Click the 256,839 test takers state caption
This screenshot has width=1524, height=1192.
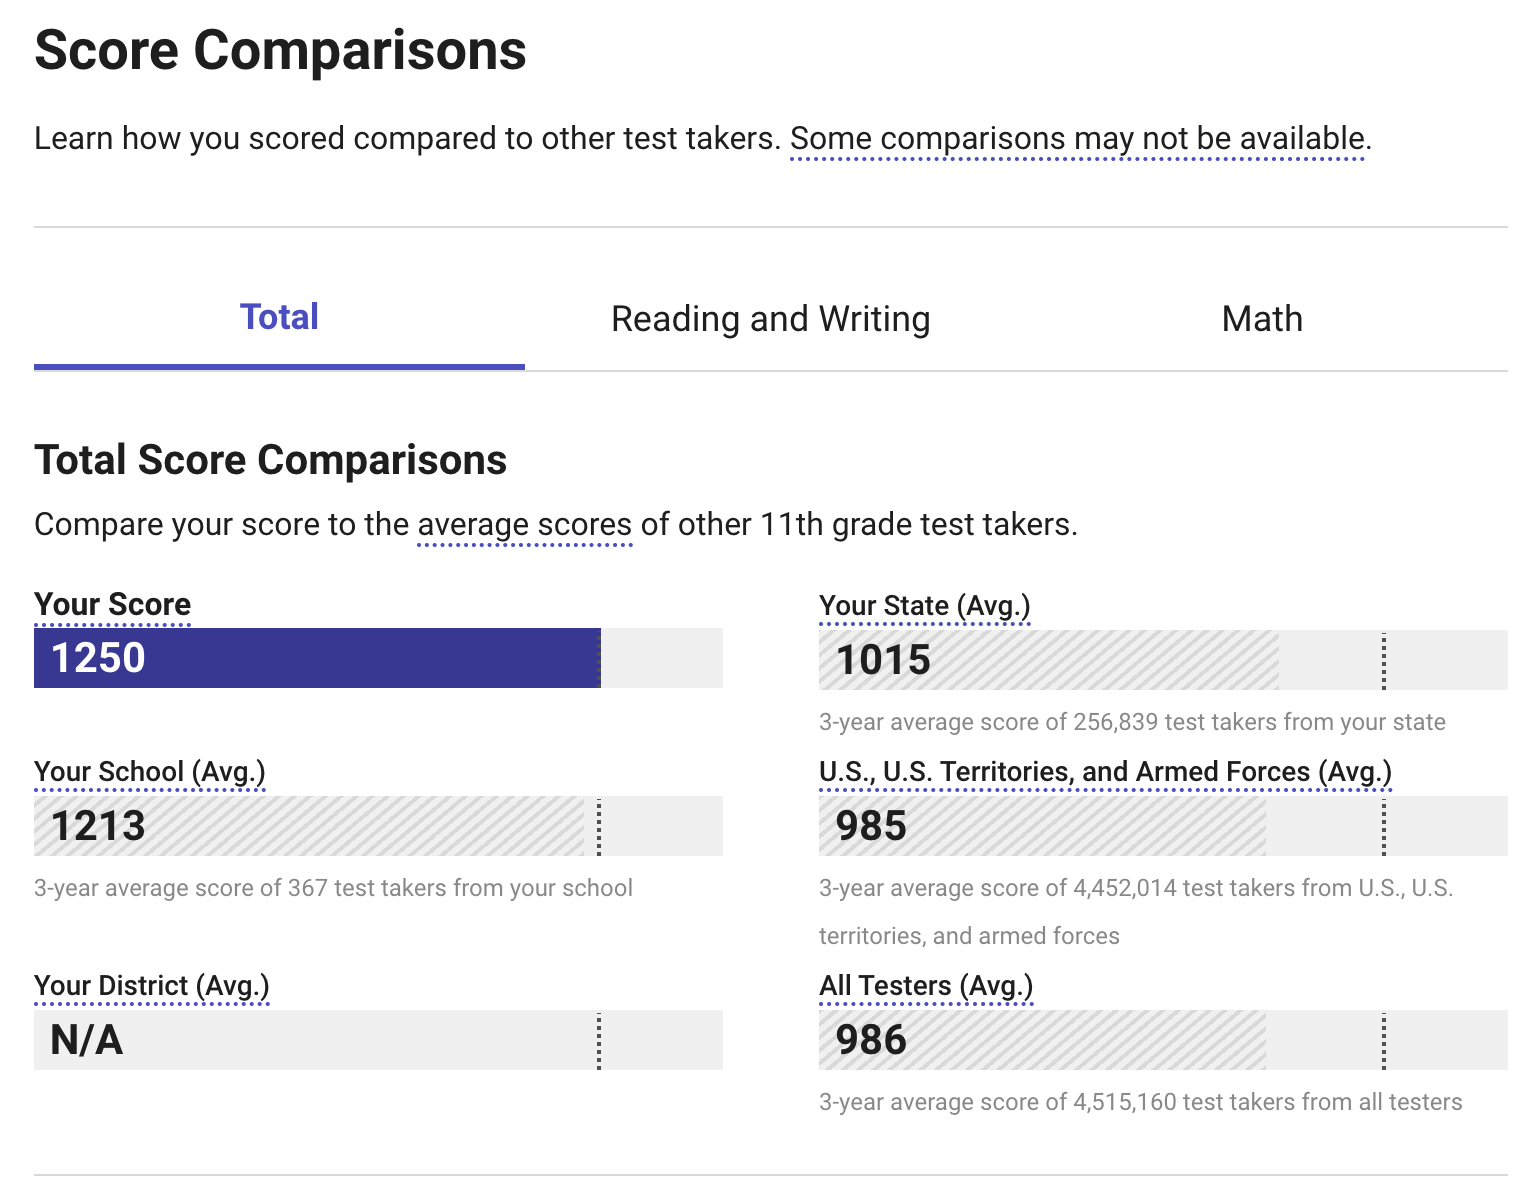click(1132, 722)
